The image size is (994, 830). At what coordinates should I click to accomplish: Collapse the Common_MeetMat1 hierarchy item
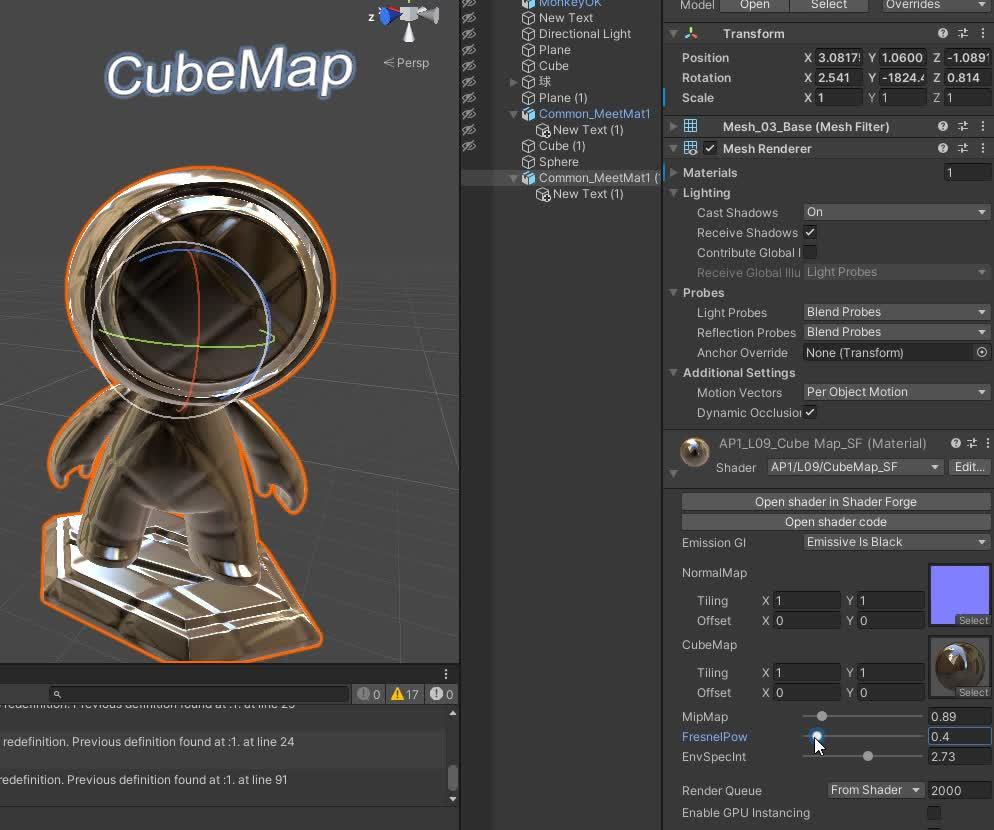513,114
